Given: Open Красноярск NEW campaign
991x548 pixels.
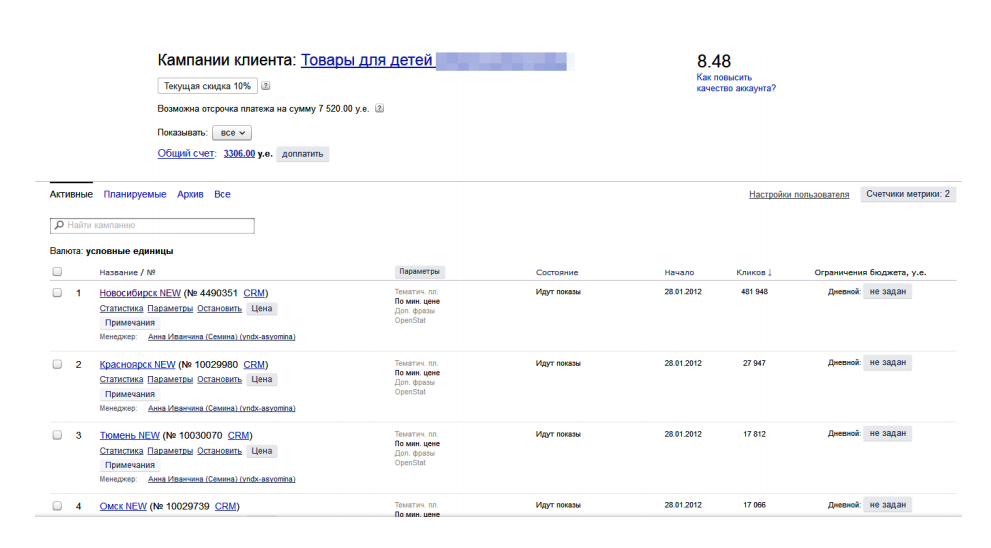Looking at the screenshot, I should coord(137,364).
